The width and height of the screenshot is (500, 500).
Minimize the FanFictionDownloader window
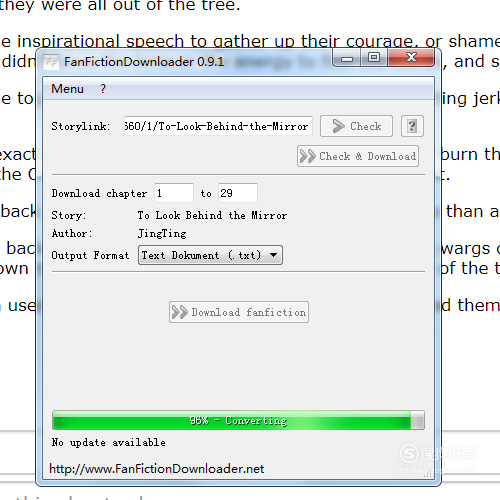(x=347, y=58)
